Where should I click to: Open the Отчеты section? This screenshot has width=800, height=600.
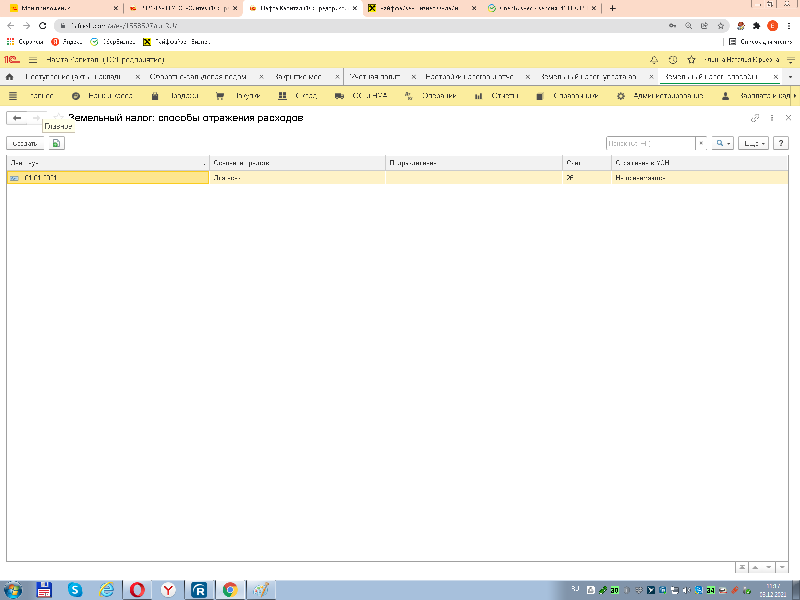point(496,95)
